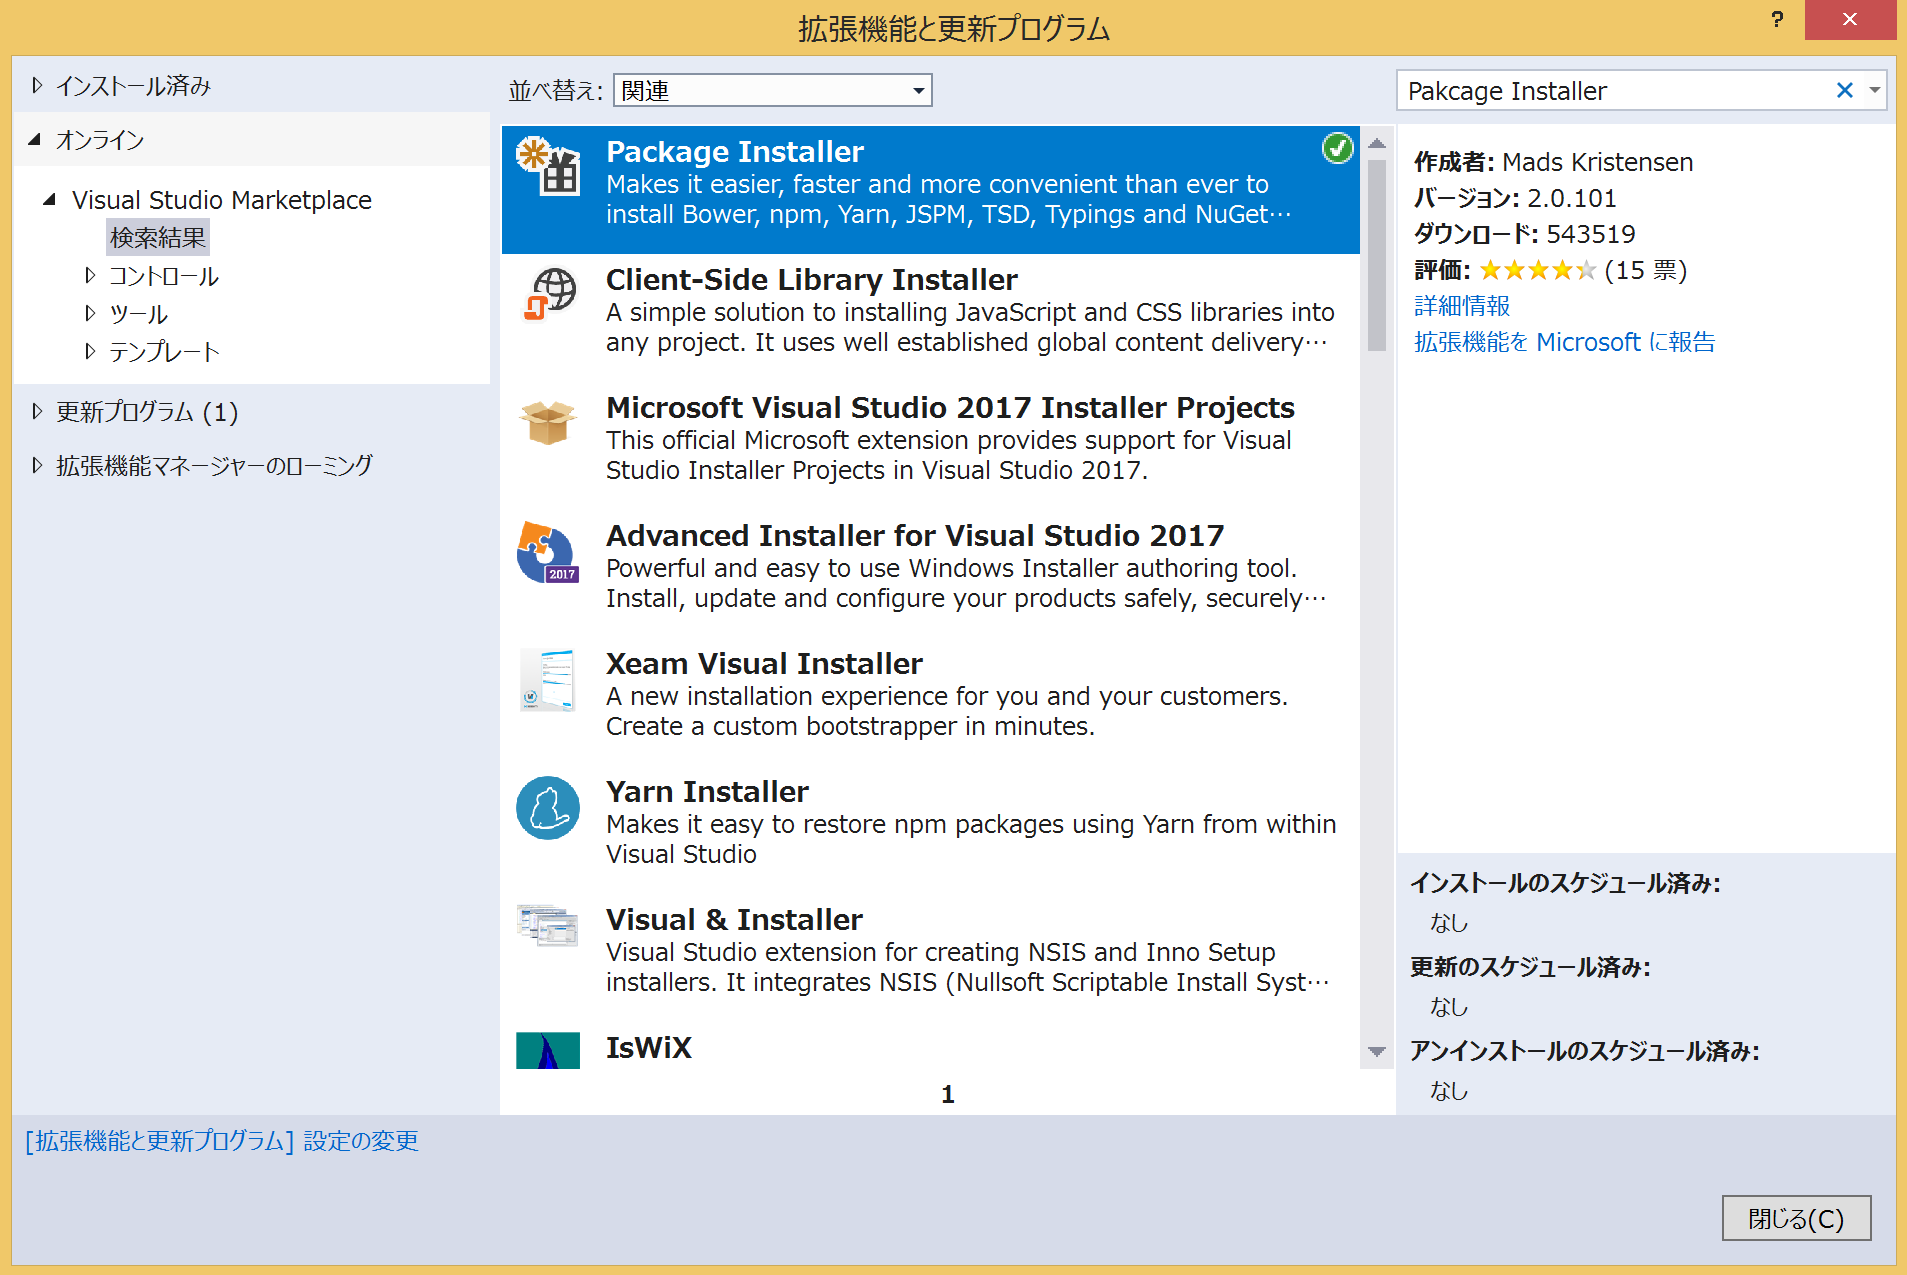Expand the ツール subcategory
Viewport: 1907px width, 1275px height.
point(90,313)
